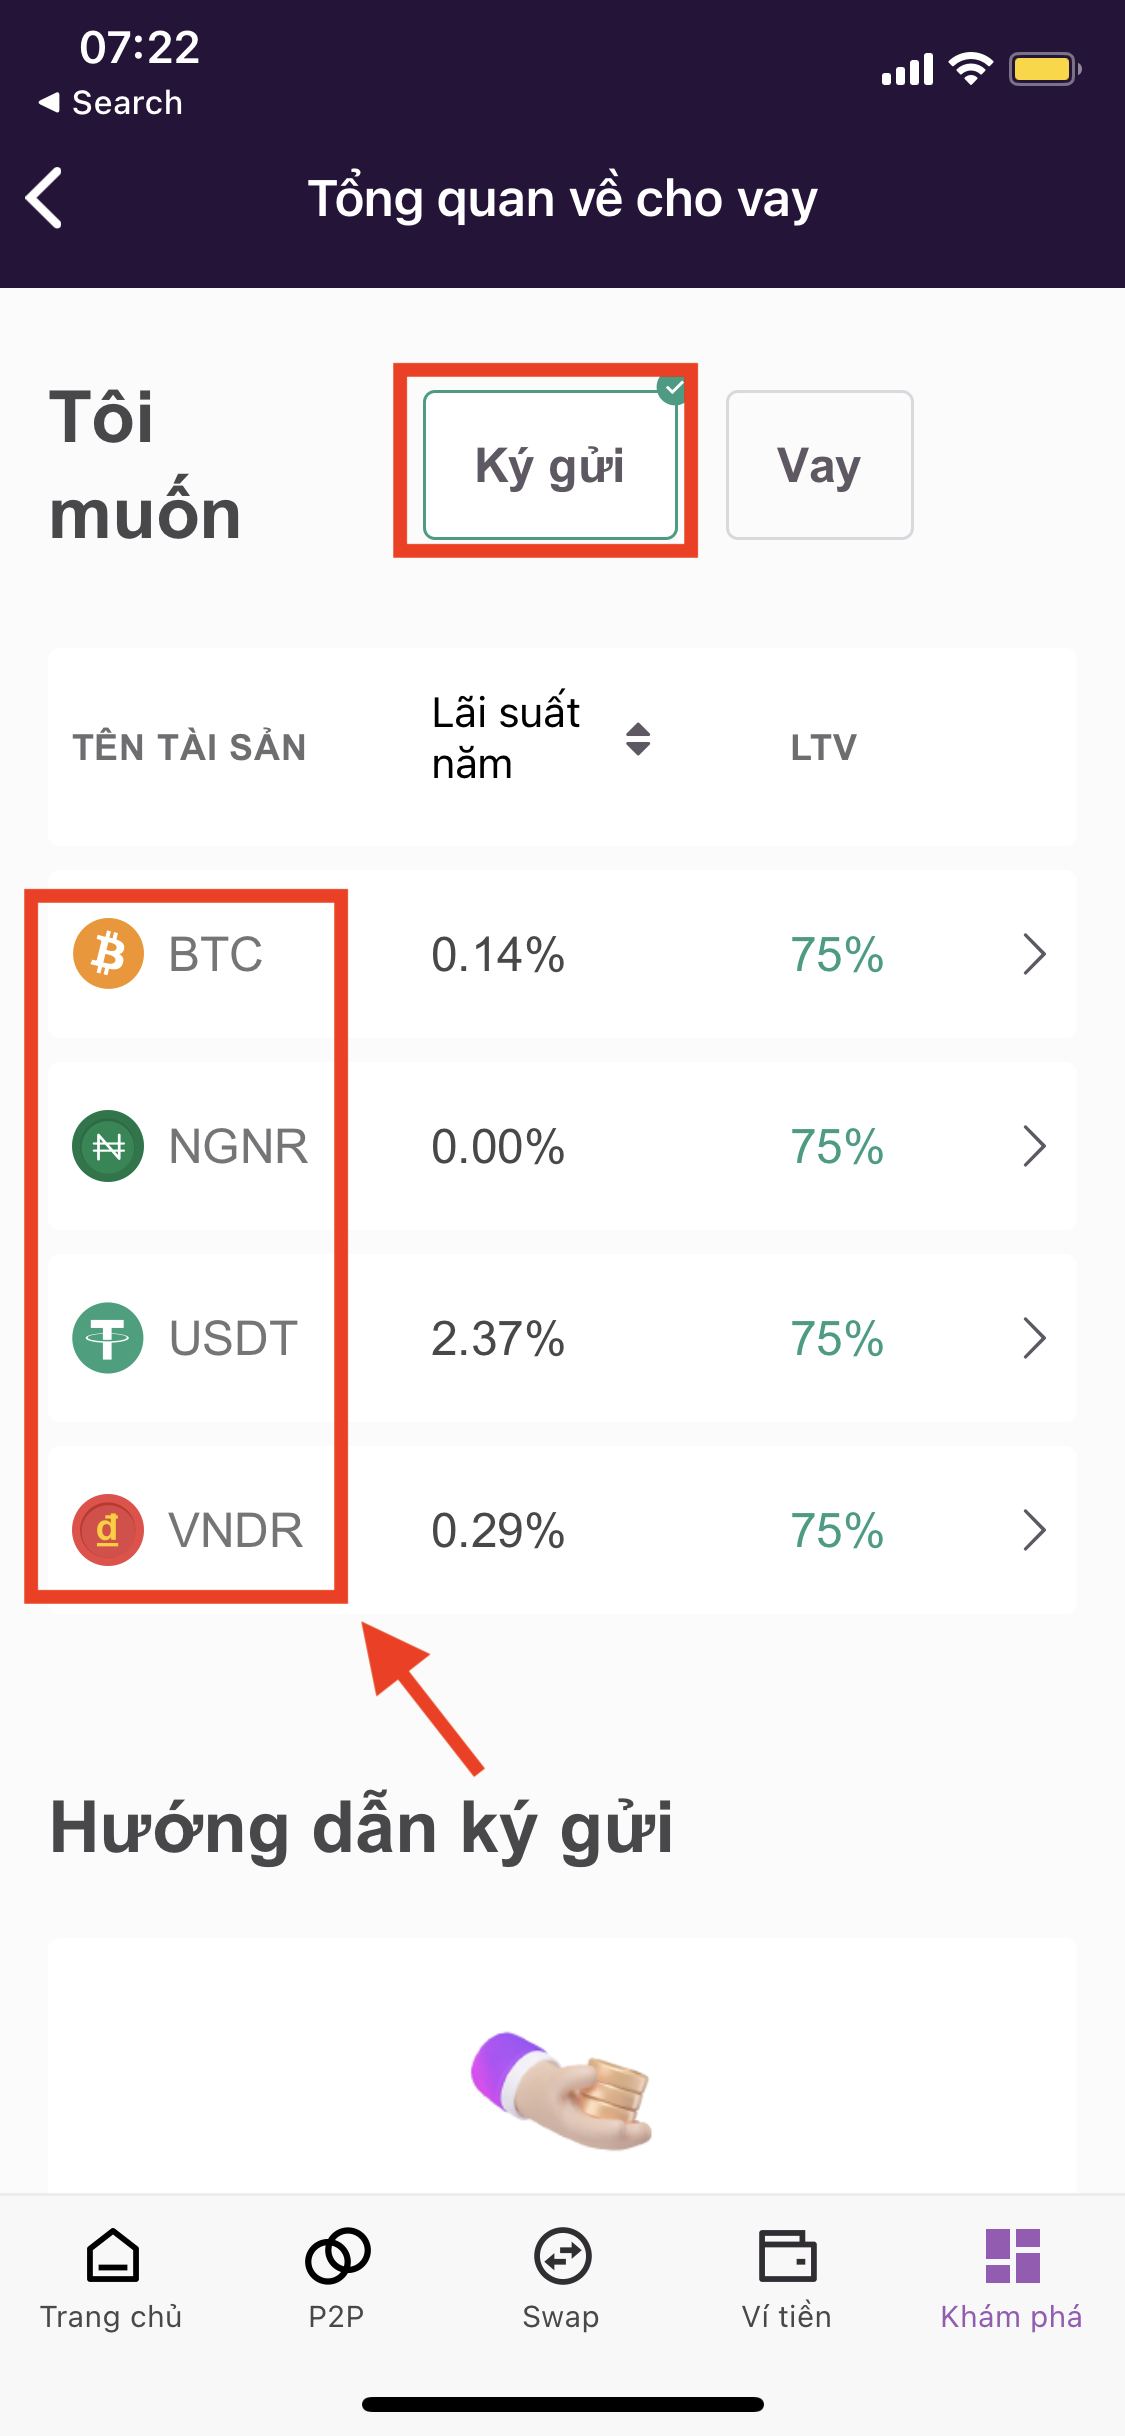Screen dimensions: 1125x2436
Task: Open the P2P tab icon
Action: coord(337,2257)
